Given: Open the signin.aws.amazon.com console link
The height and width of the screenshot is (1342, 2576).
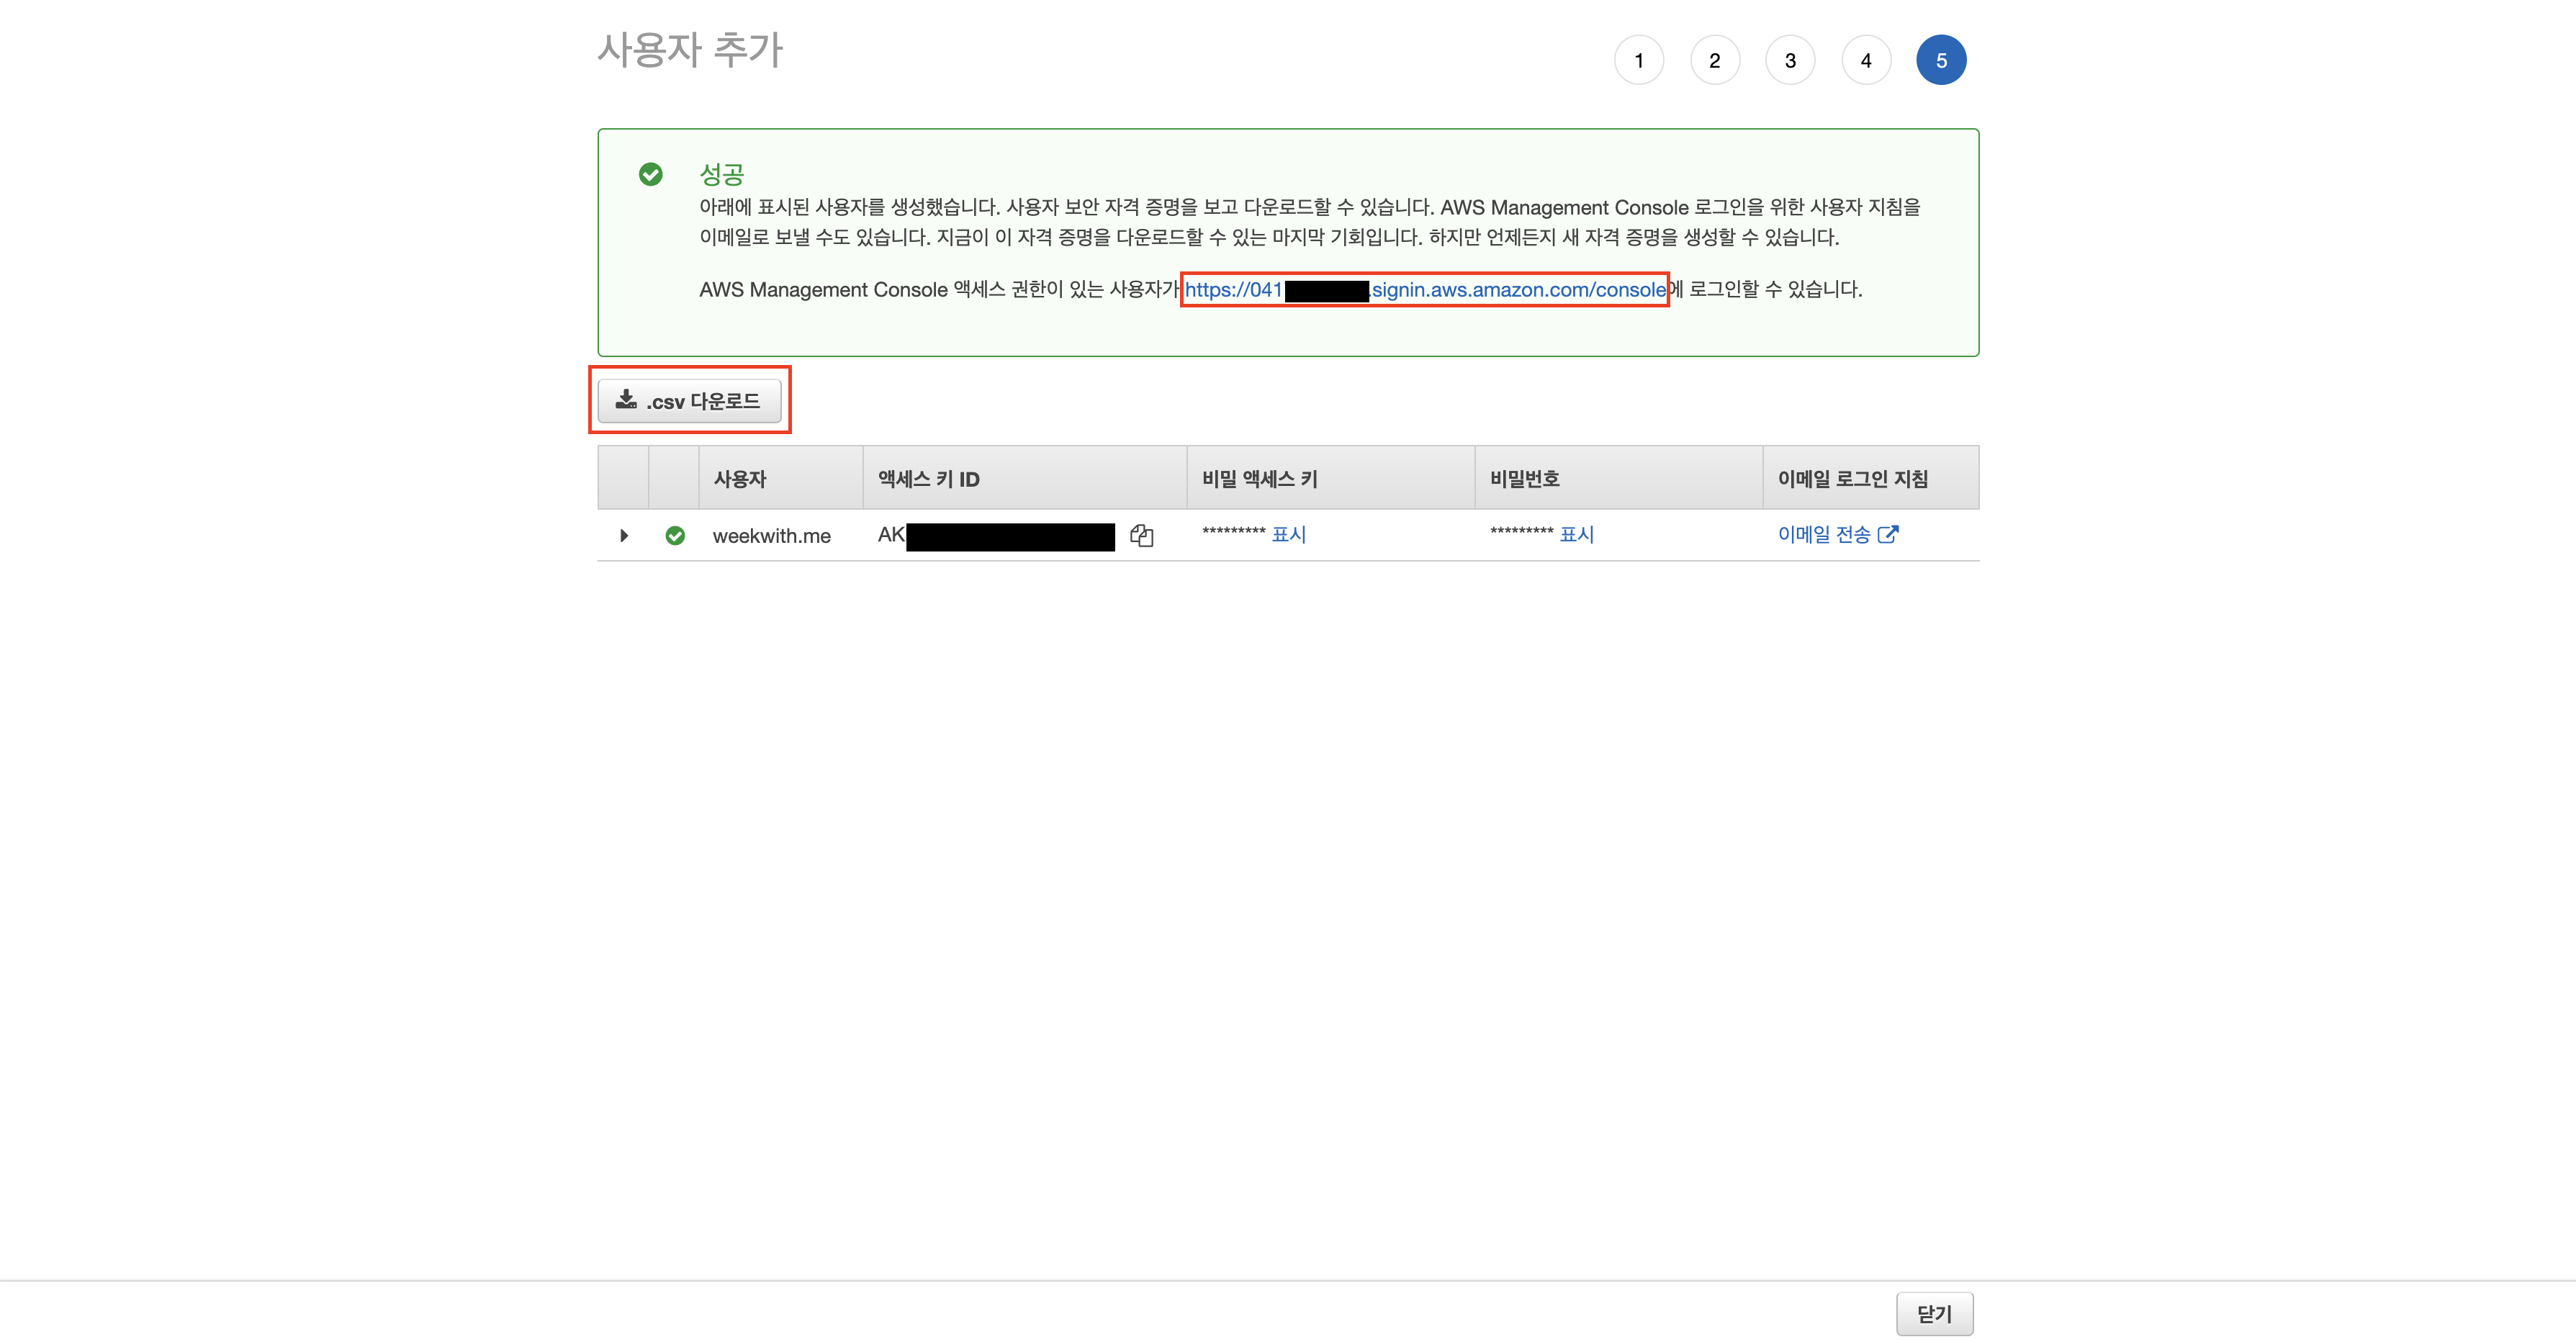Looking at the screenshot, I should click(1518, 290).
